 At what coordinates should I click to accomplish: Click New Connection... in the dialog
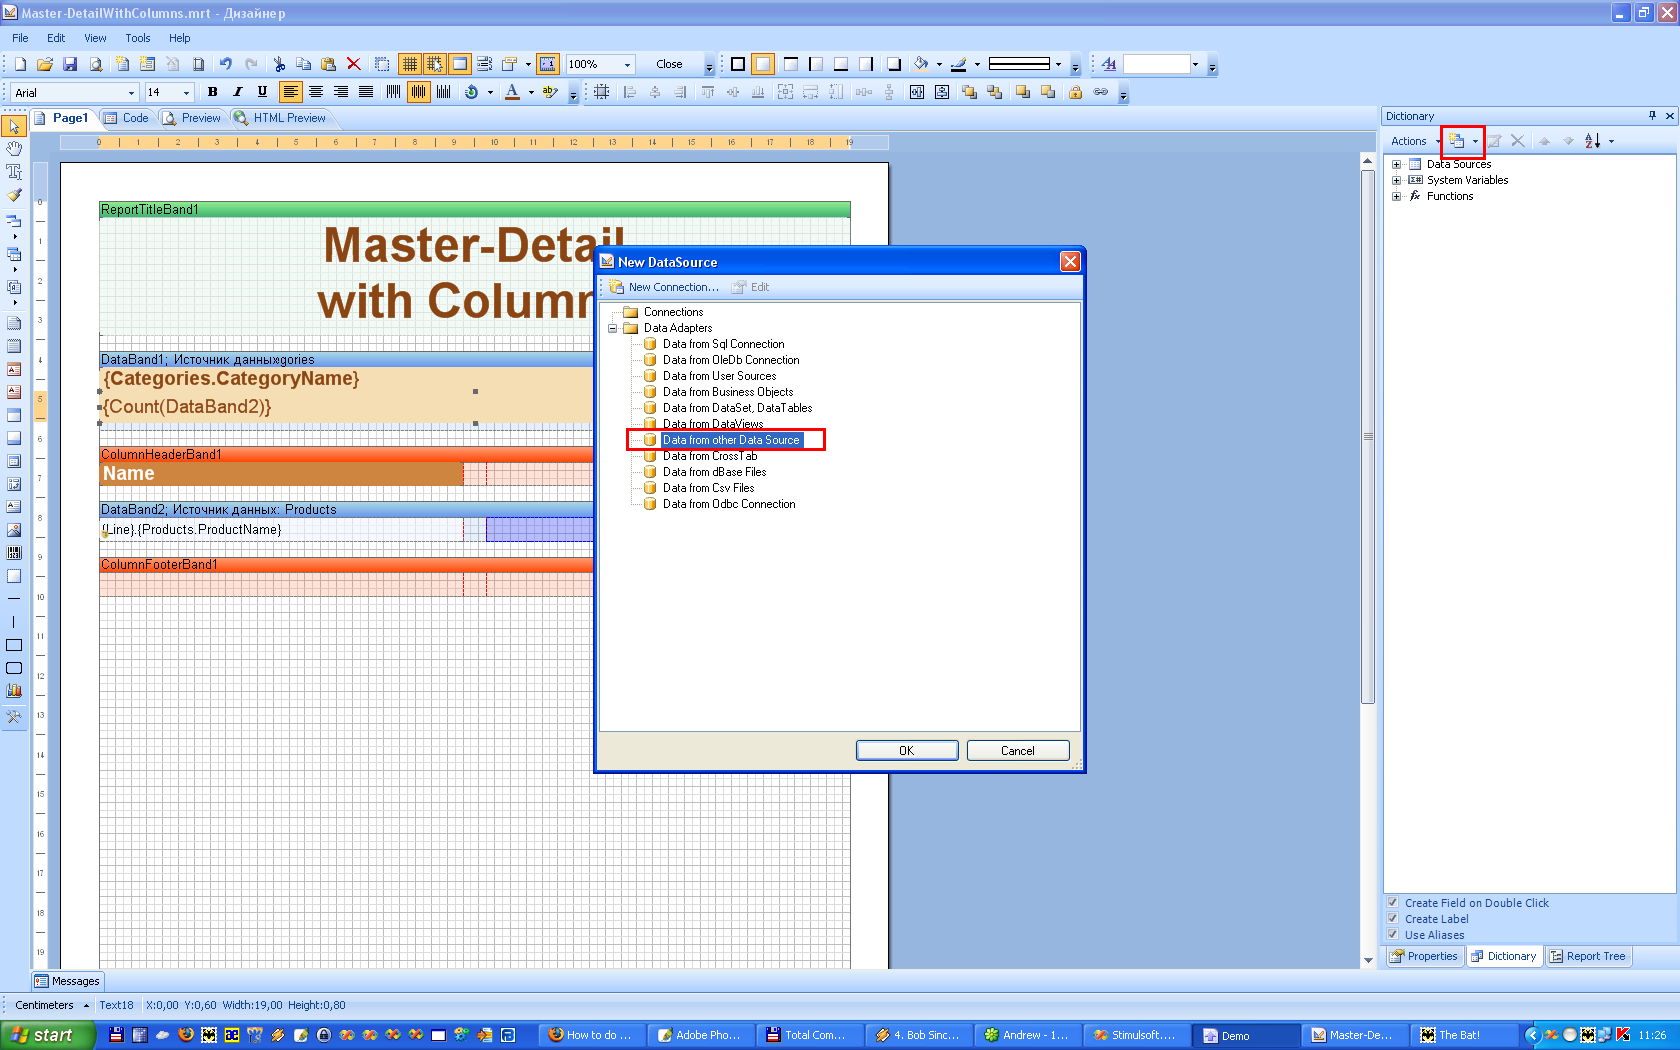click(664, 287)
